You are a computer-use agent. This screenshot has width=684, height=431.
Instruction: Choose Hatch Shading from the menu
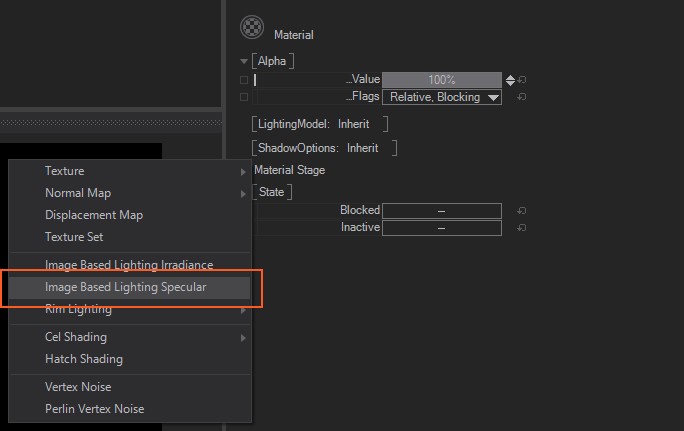84,359
